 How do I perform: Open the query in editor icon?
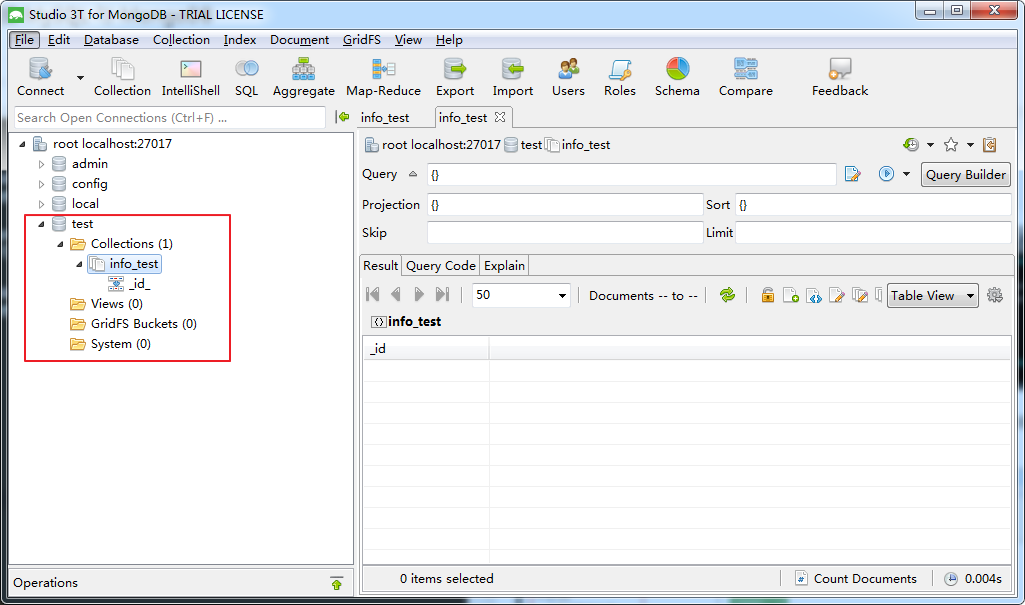pos(852,174)
